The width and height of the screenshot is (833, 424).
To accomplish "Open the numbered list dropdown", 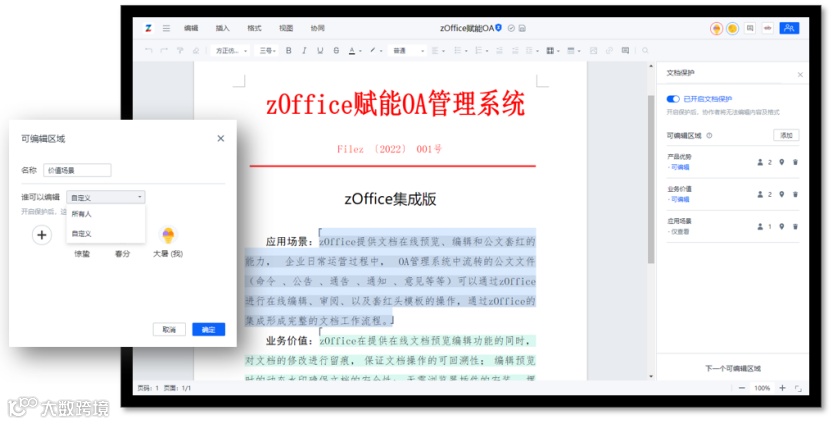I will point(481,50).
